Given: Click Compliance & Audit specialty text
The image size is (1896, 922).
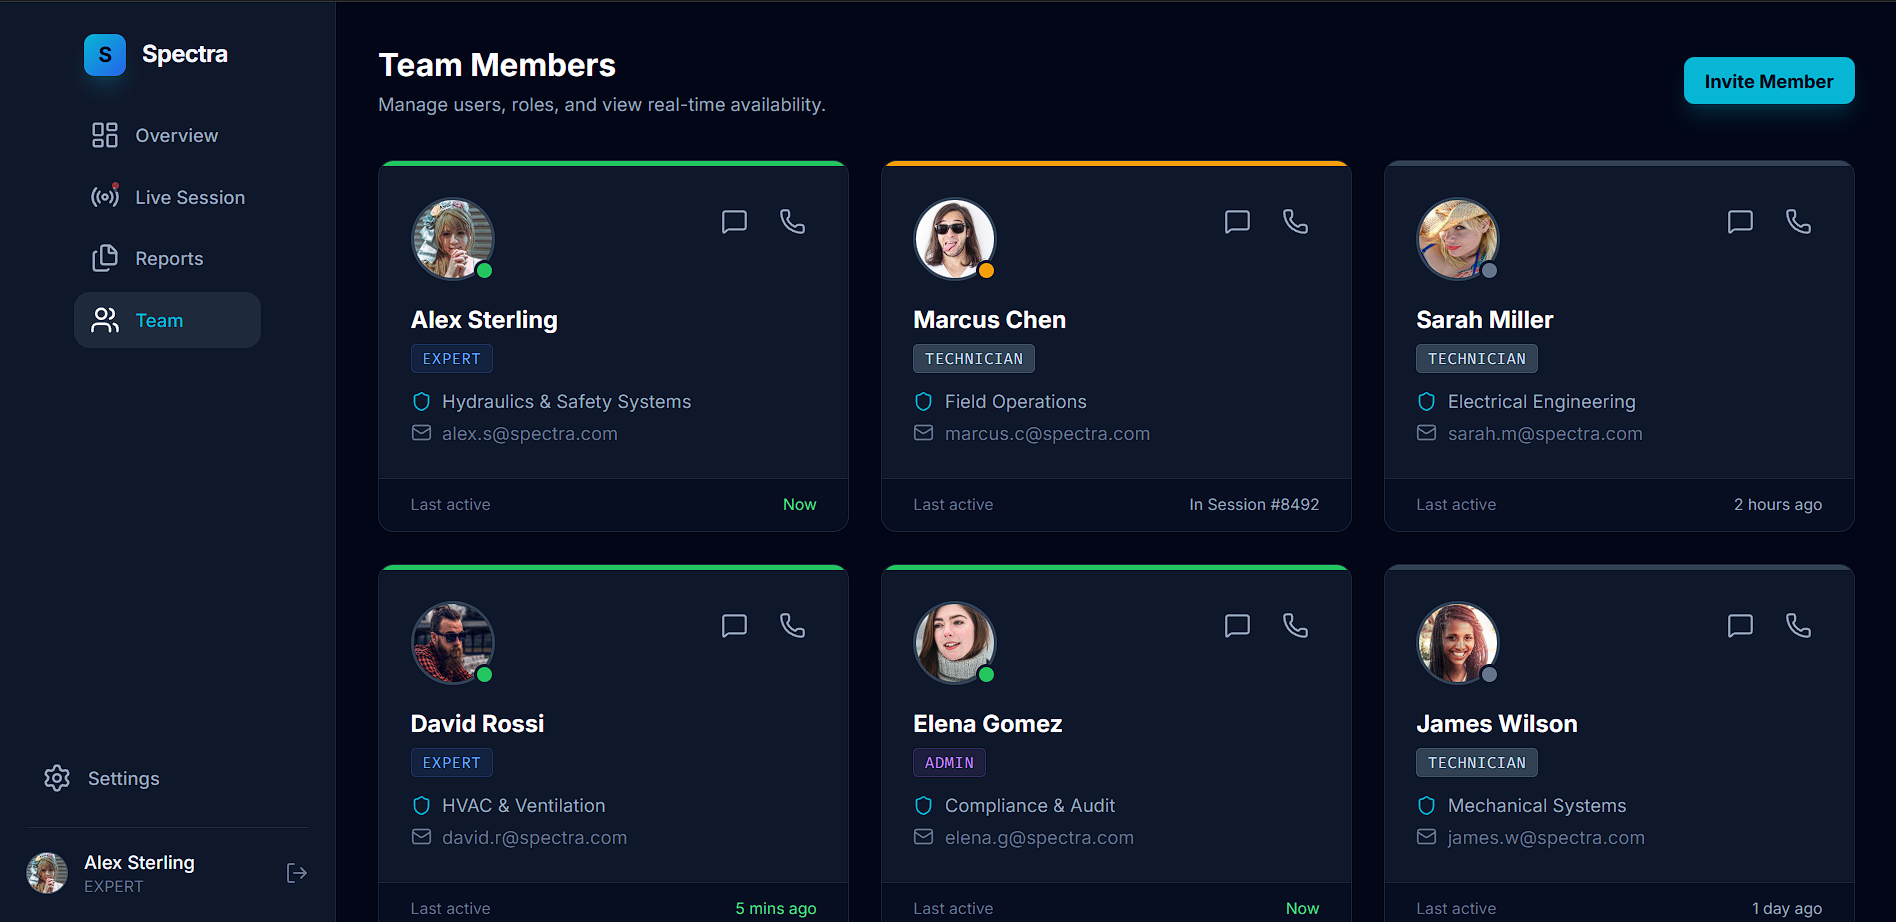Looking at the screenshot, I should point(1030,806).
